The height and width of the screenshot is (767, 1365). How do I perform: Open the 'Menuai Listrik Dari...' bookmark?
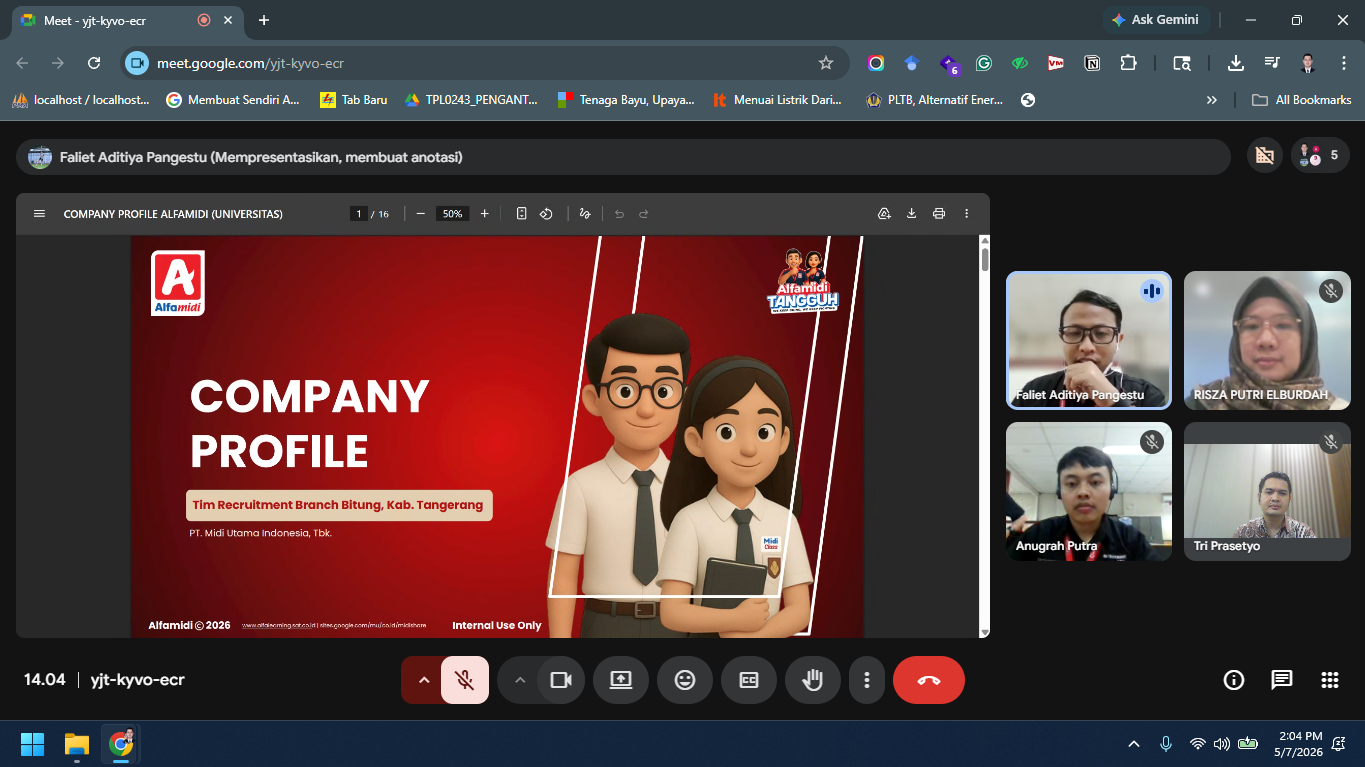[x=777, y=100]
